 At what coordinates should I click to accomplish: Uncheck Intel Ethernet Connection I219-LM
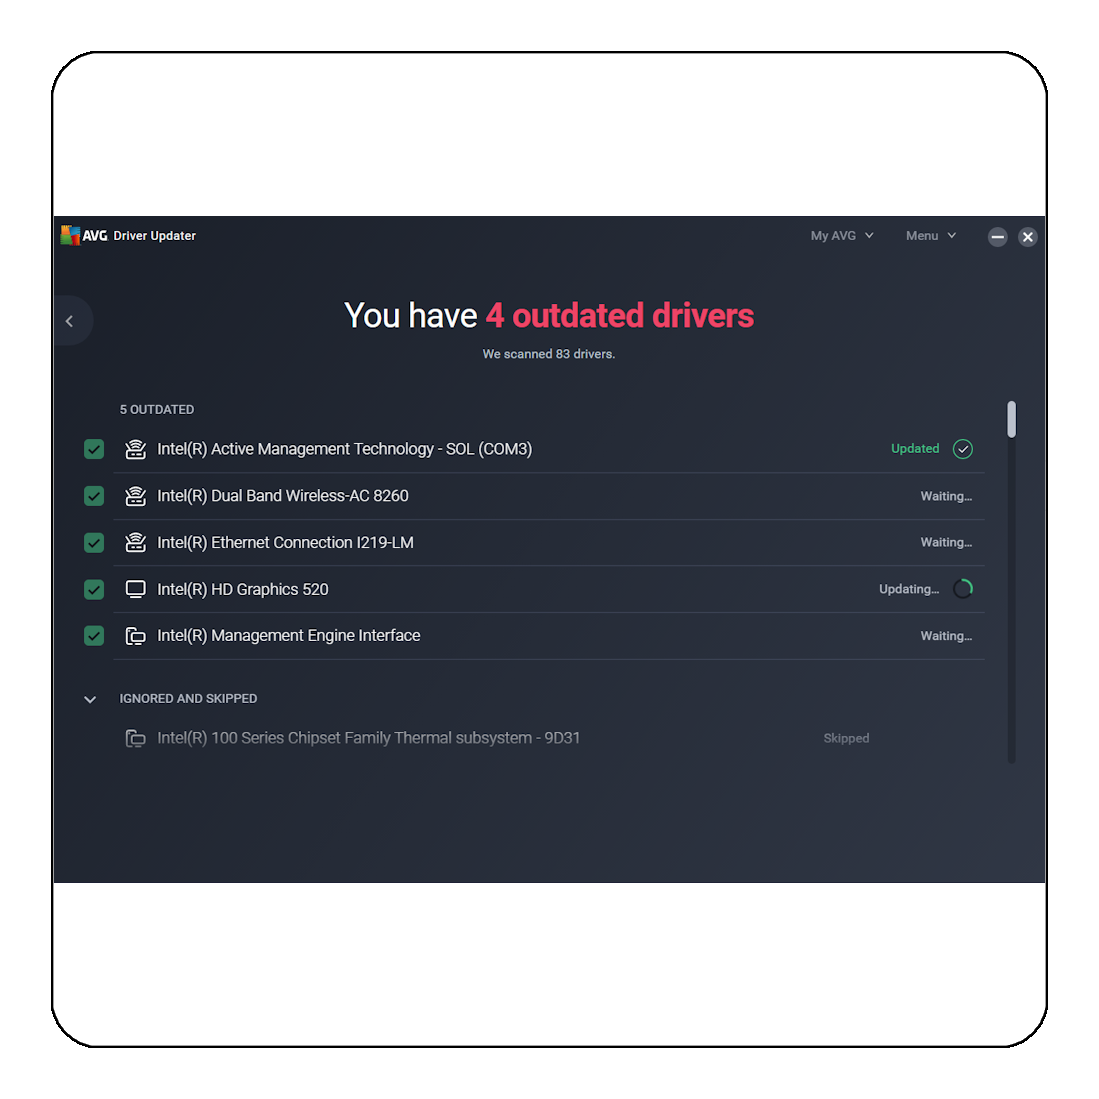[x=94, y=542]
